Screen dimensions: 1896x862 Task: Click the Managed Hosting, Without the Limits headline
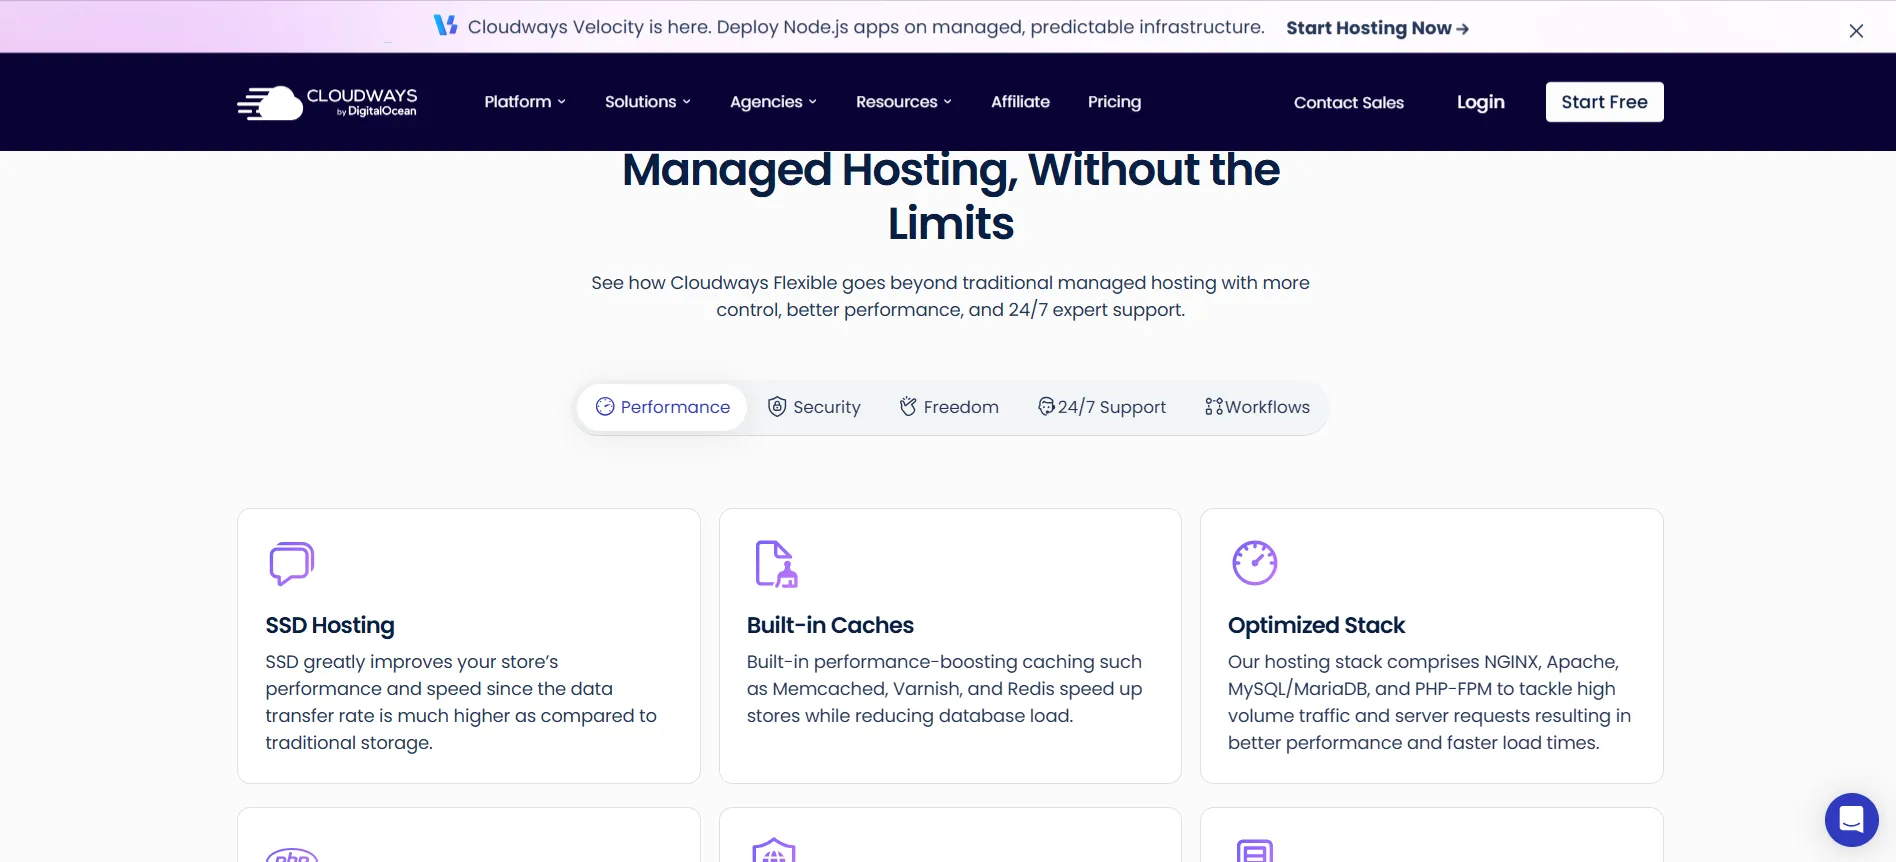pos(950,197)
